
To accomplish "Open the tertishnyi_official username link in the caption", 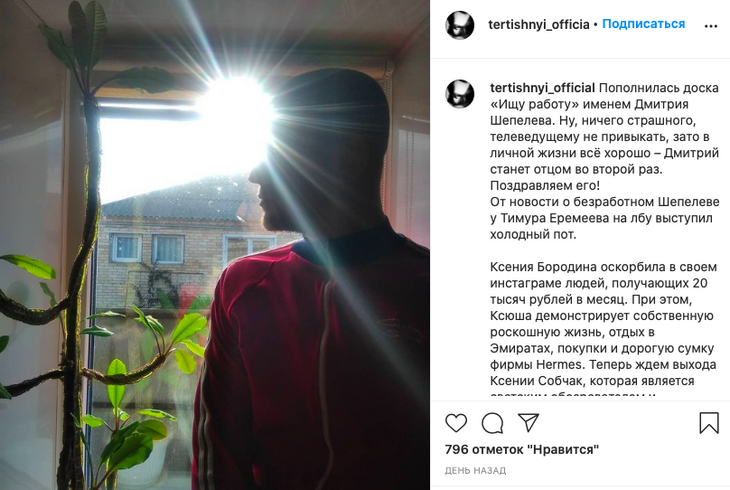I will [x=542, y=88].
